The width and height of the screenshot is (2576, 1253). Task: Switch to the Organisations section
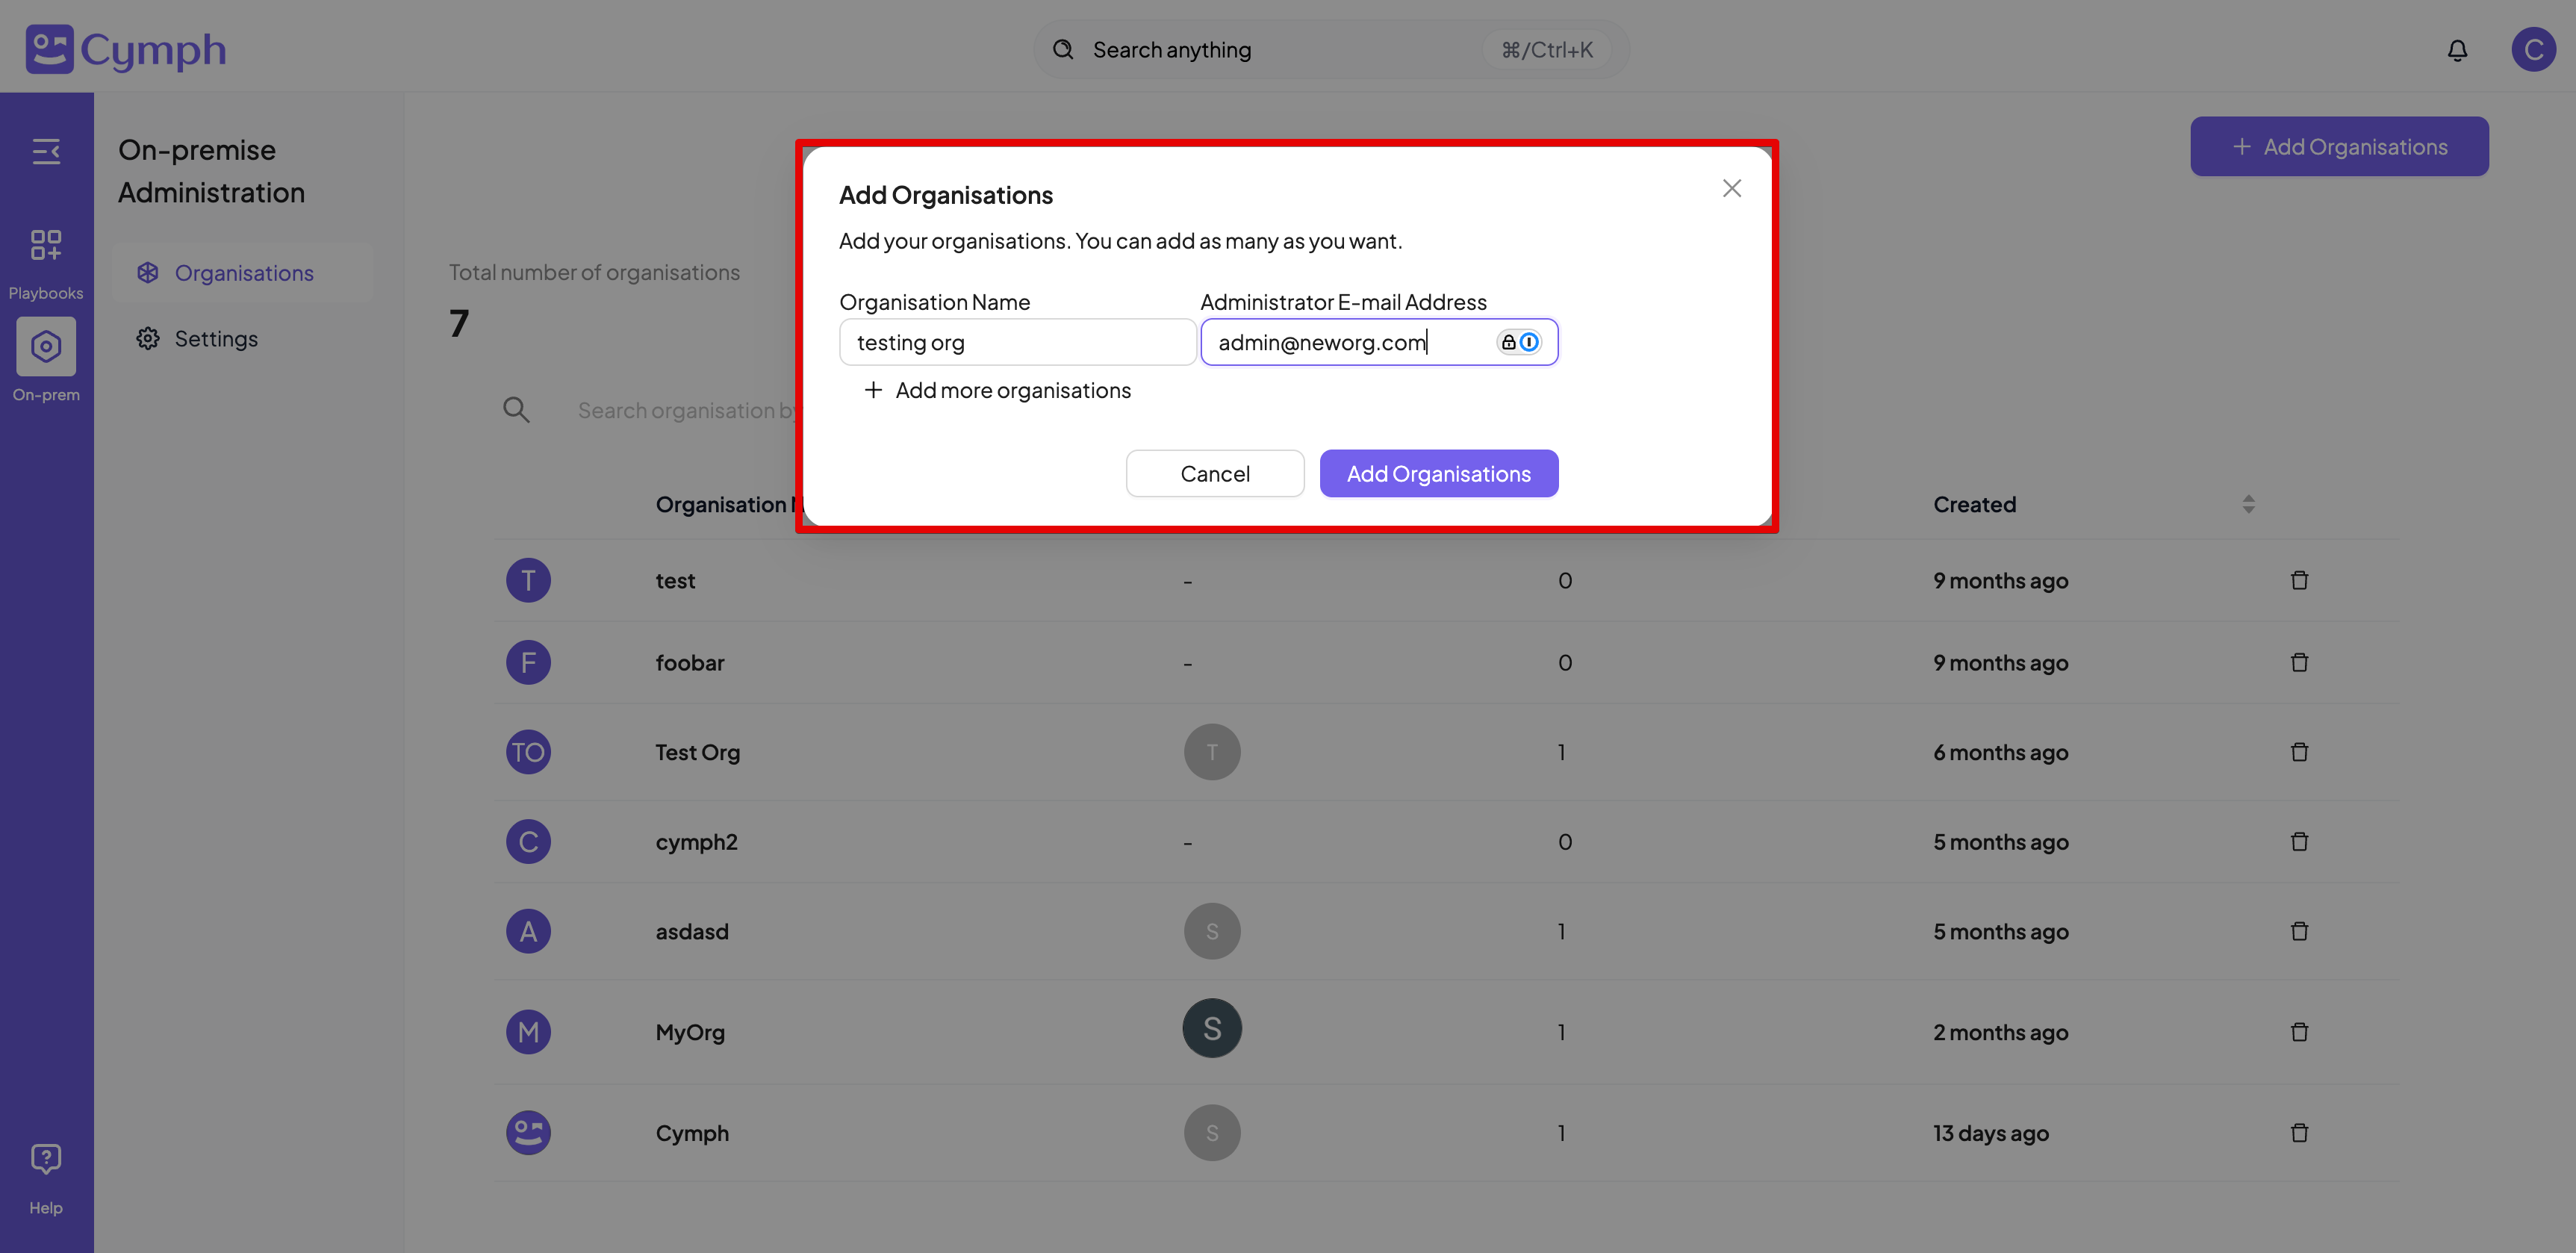click(244, 272)
